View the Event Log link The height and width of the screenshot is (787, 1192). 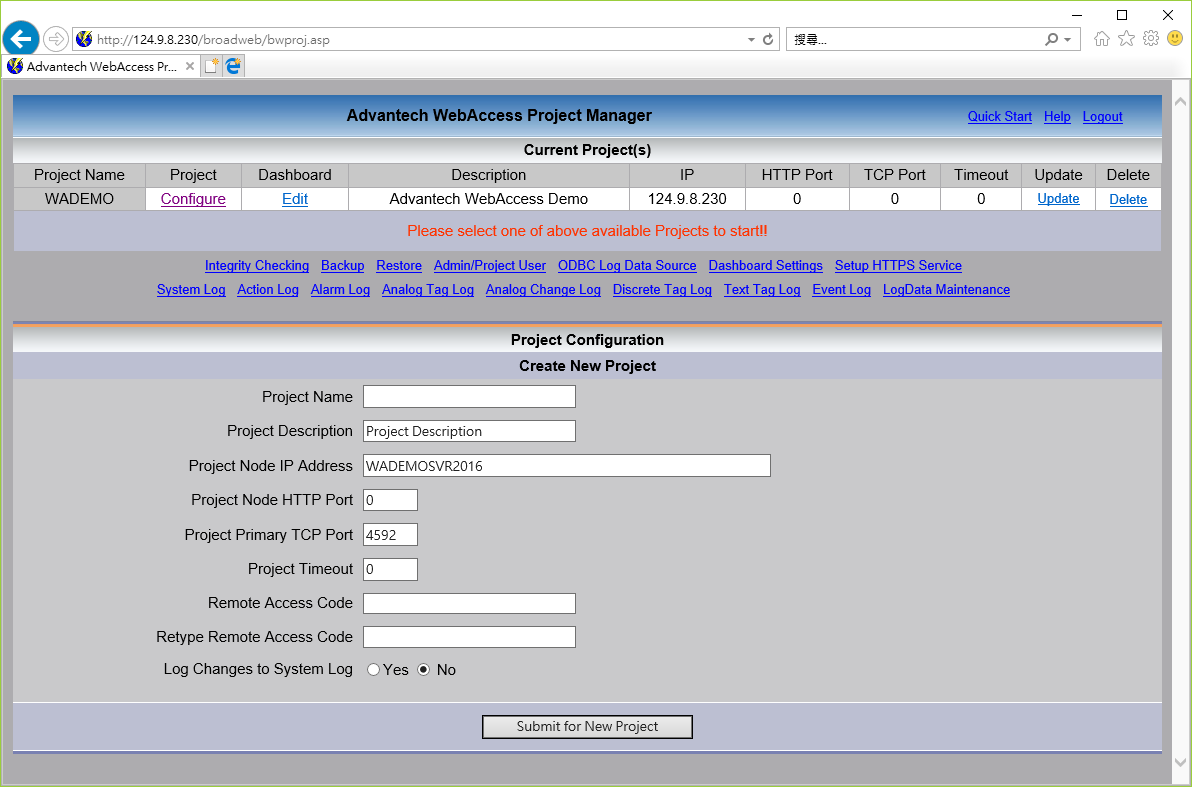(842, 290)
